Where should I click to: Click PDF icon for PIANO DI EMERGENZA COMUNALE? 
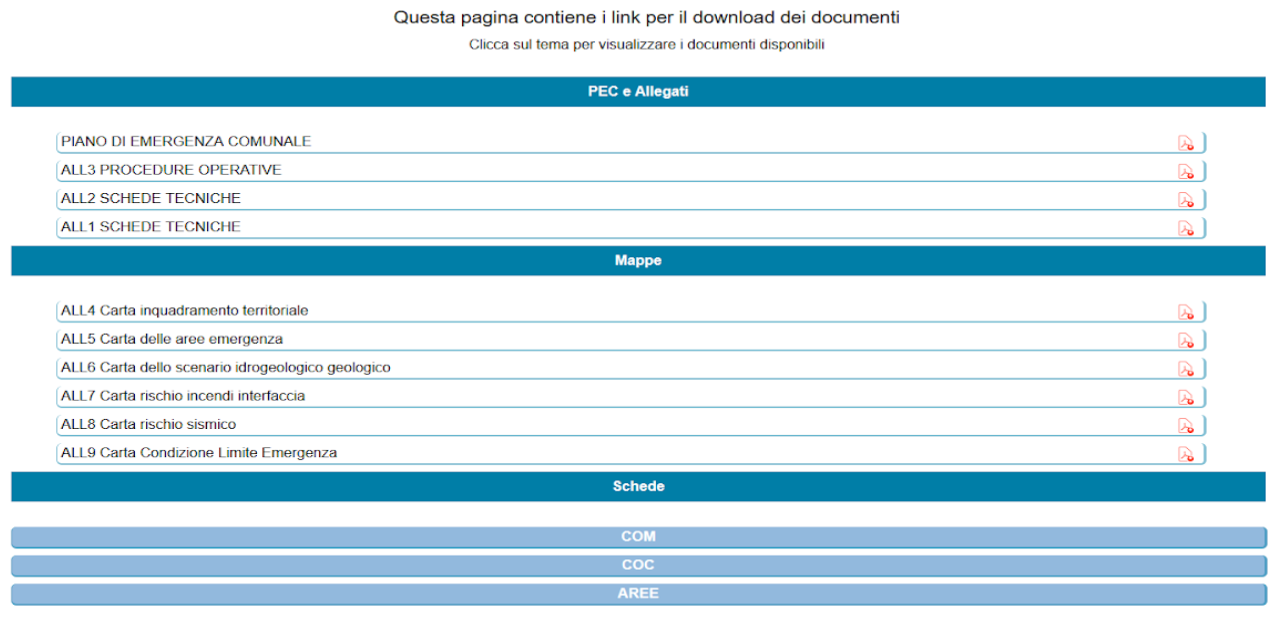pos(1186,143)
